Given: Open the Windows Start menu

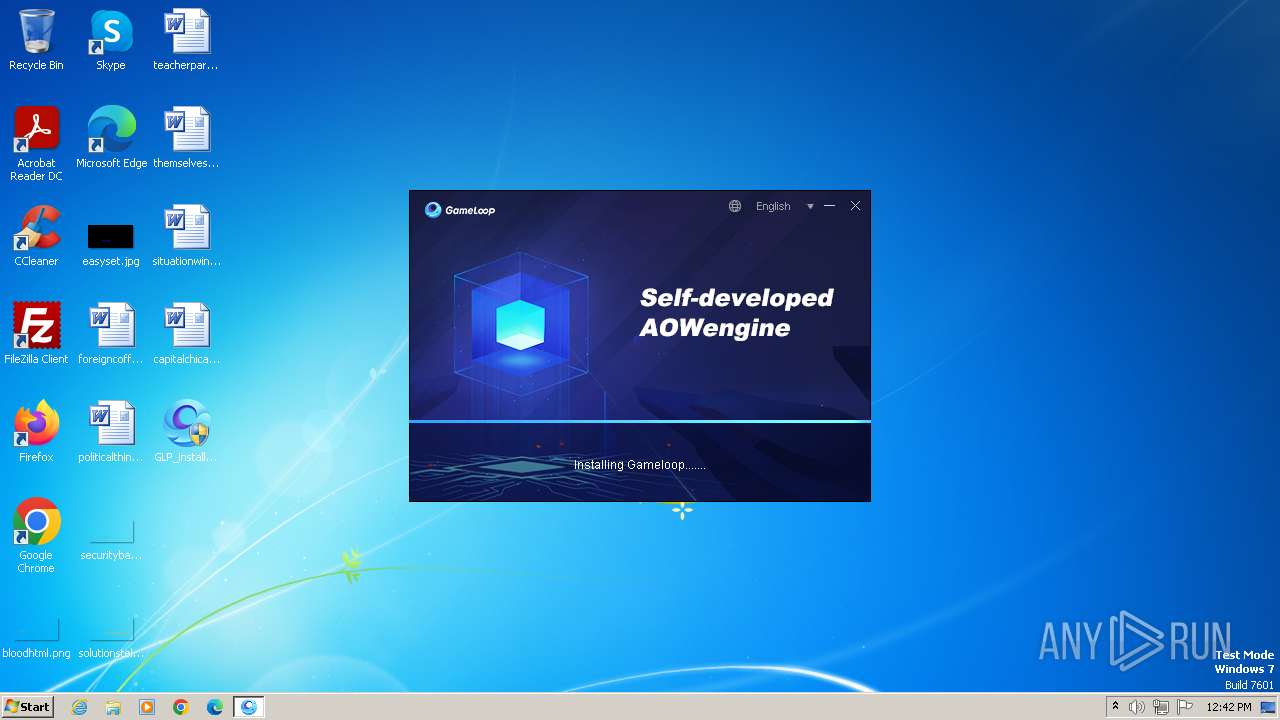Looking at the screenshot, I should 27,706.
